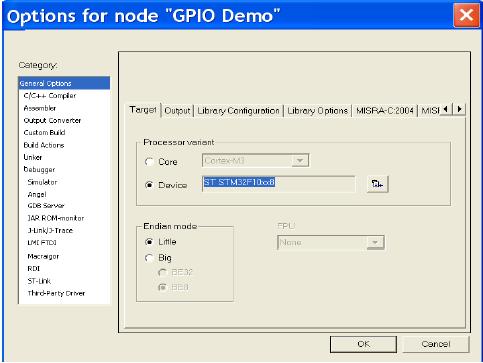
Task: Select the Core radio button
Action: point(149,162)
